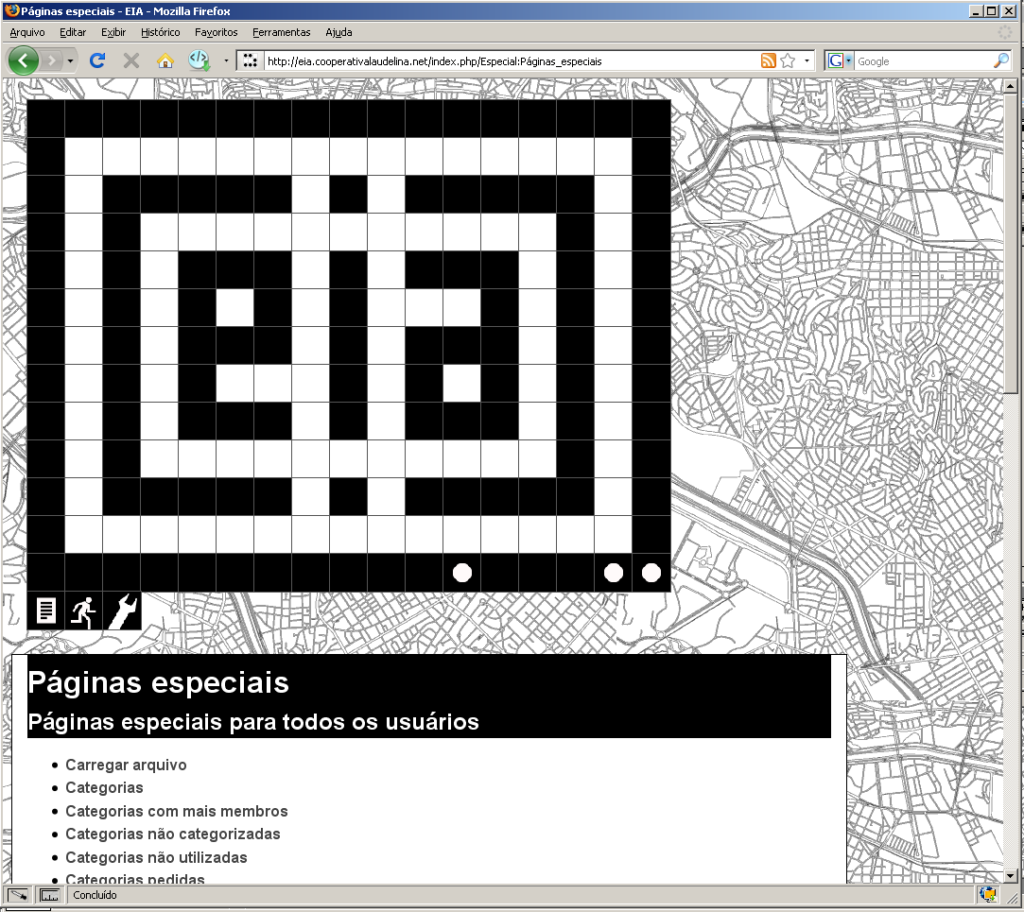1024x912 pixels.
Task: Click the middle white dot on logo
Action: click(x=613, y=572)
